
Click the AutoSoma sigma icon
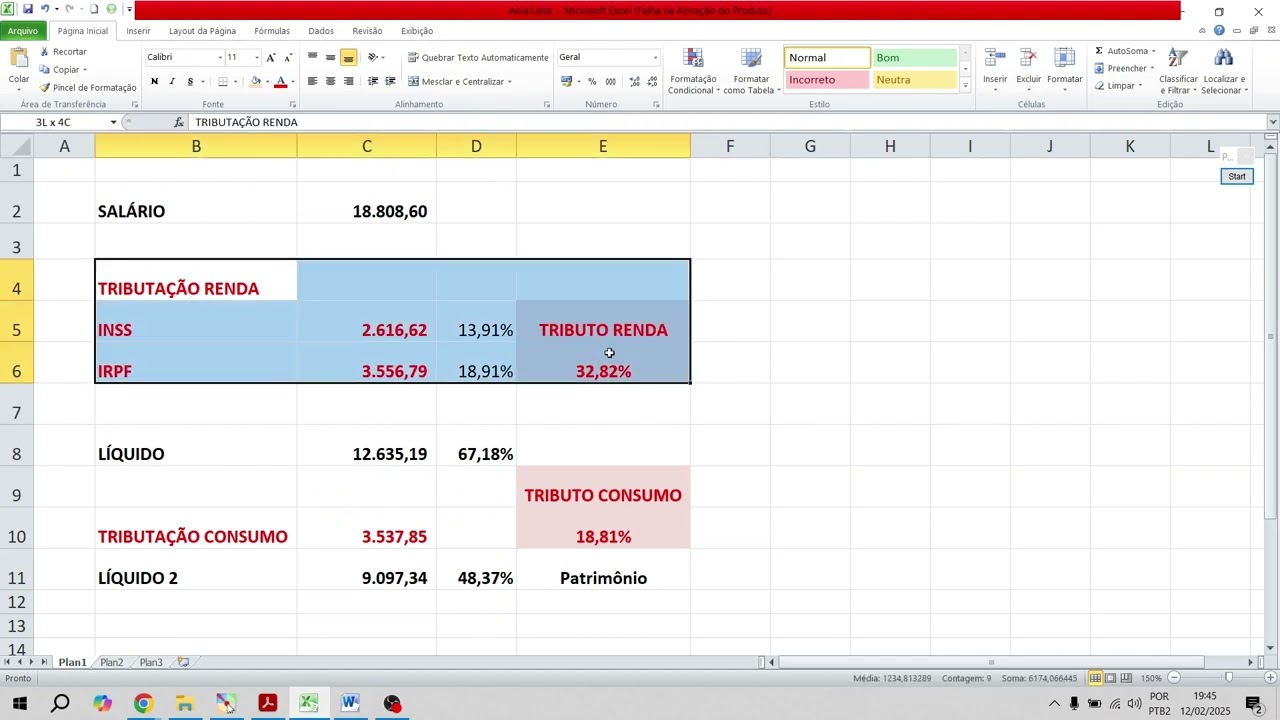click(1099, 51)
